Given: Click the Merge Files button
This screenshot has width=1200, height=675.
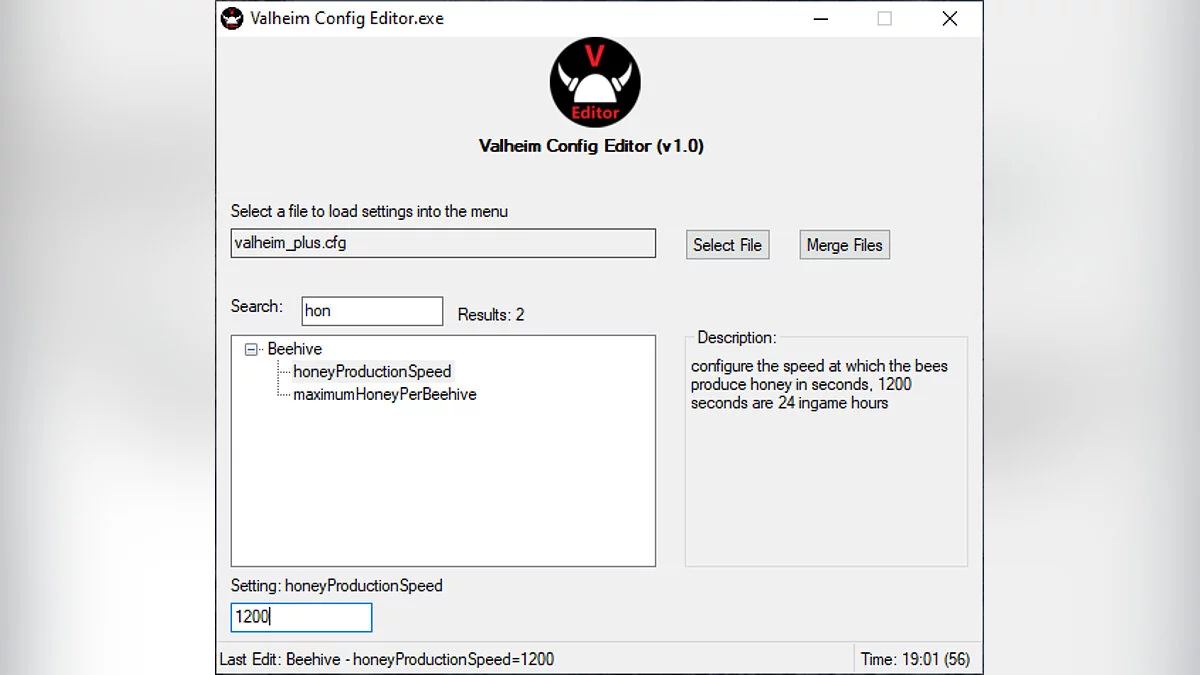Looking at the screenshot, I should point(844,245).
